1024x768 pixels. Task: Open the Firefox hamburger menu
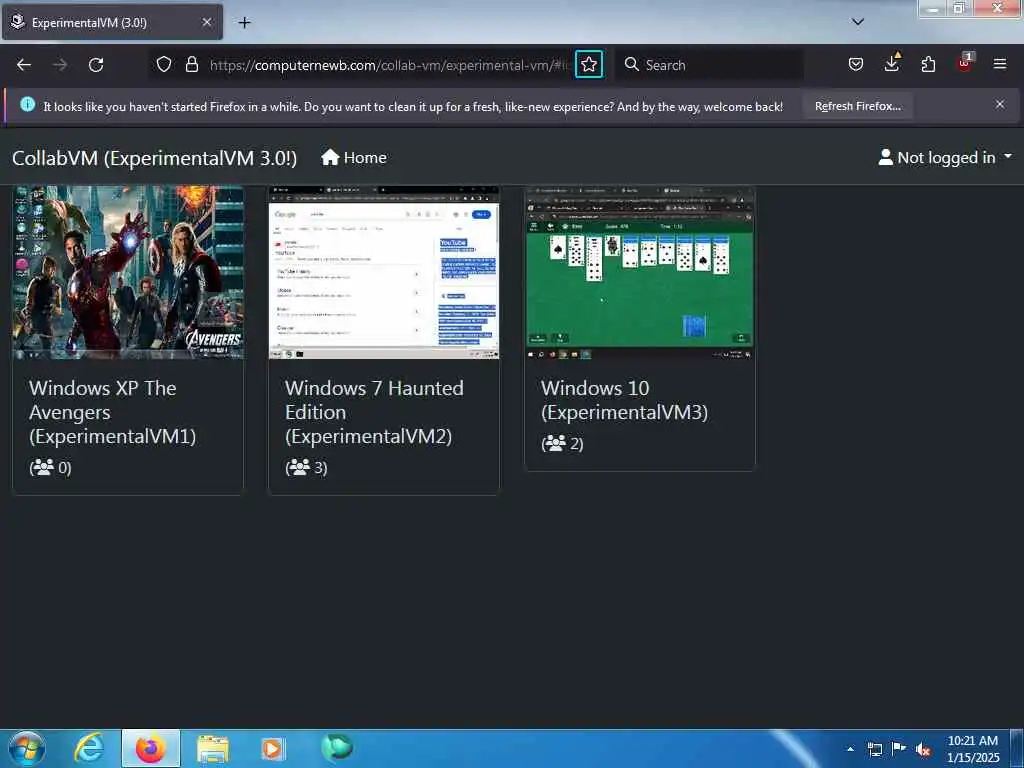tap(1000, 64)
